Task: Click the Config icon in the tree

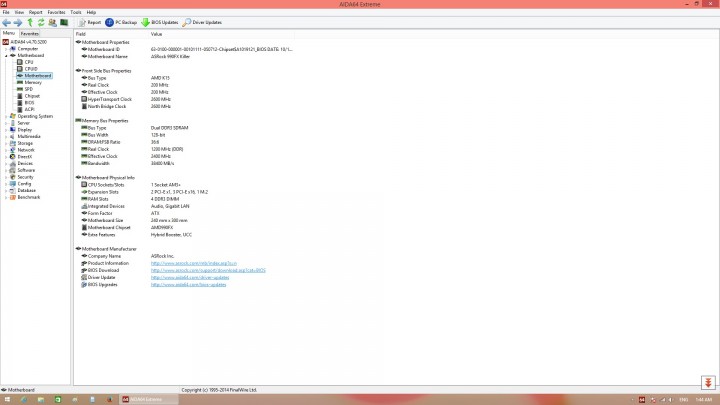Action: pyautogui.click(x=12, y=184)
